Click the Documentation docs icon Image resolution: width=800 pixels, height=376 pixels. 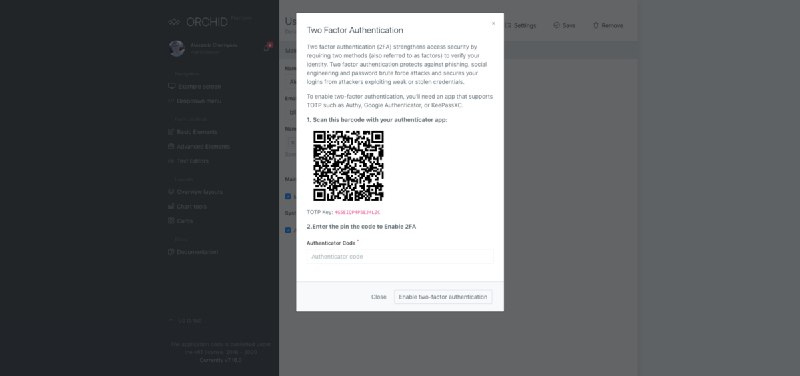click(x=171, y=252)
